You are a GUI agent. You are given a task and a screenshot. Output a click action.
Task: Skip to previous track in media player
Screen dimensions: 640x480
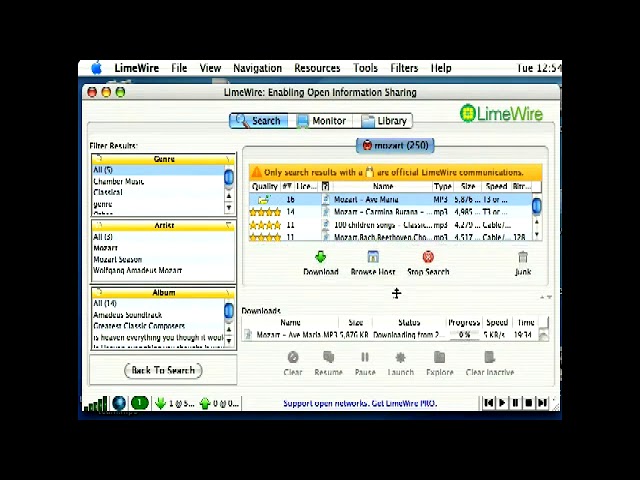[x=488, y=403]
